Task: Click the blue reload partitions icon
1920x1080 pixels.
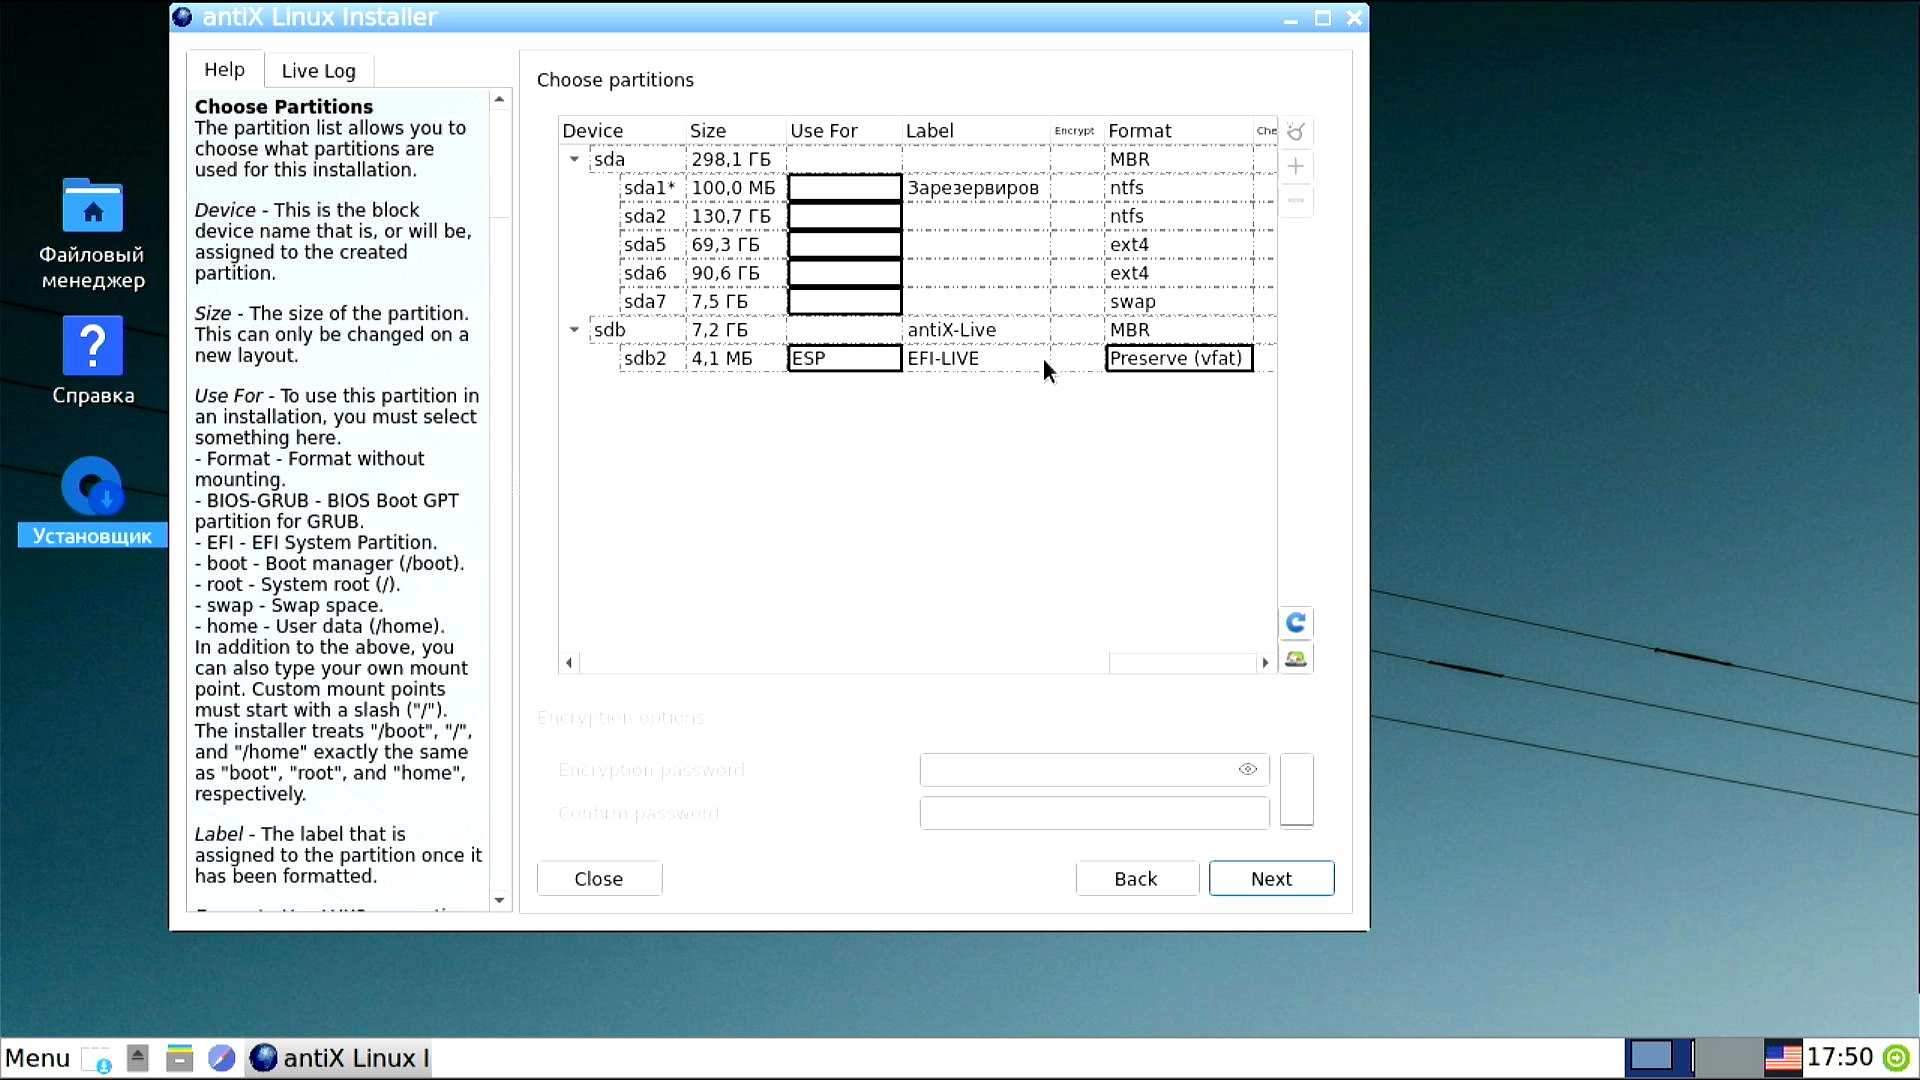Action: coord(1296,623)
